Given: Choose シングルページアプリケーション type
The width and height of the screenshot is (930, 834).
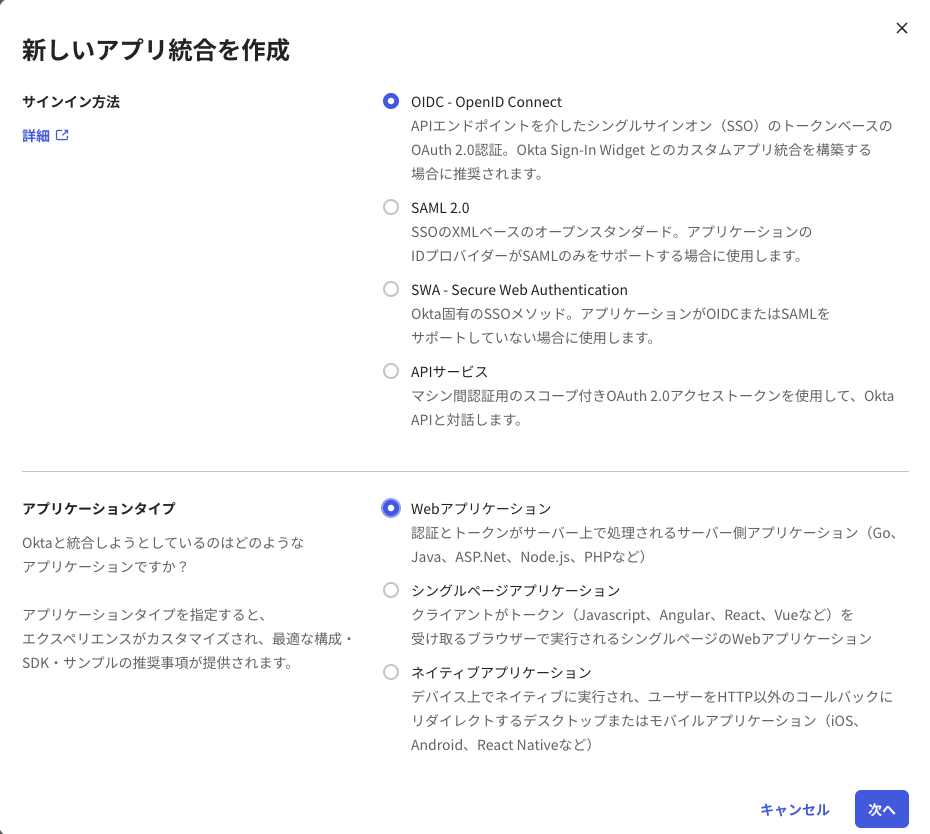Looking at the screenshot, I should [391, 590].
